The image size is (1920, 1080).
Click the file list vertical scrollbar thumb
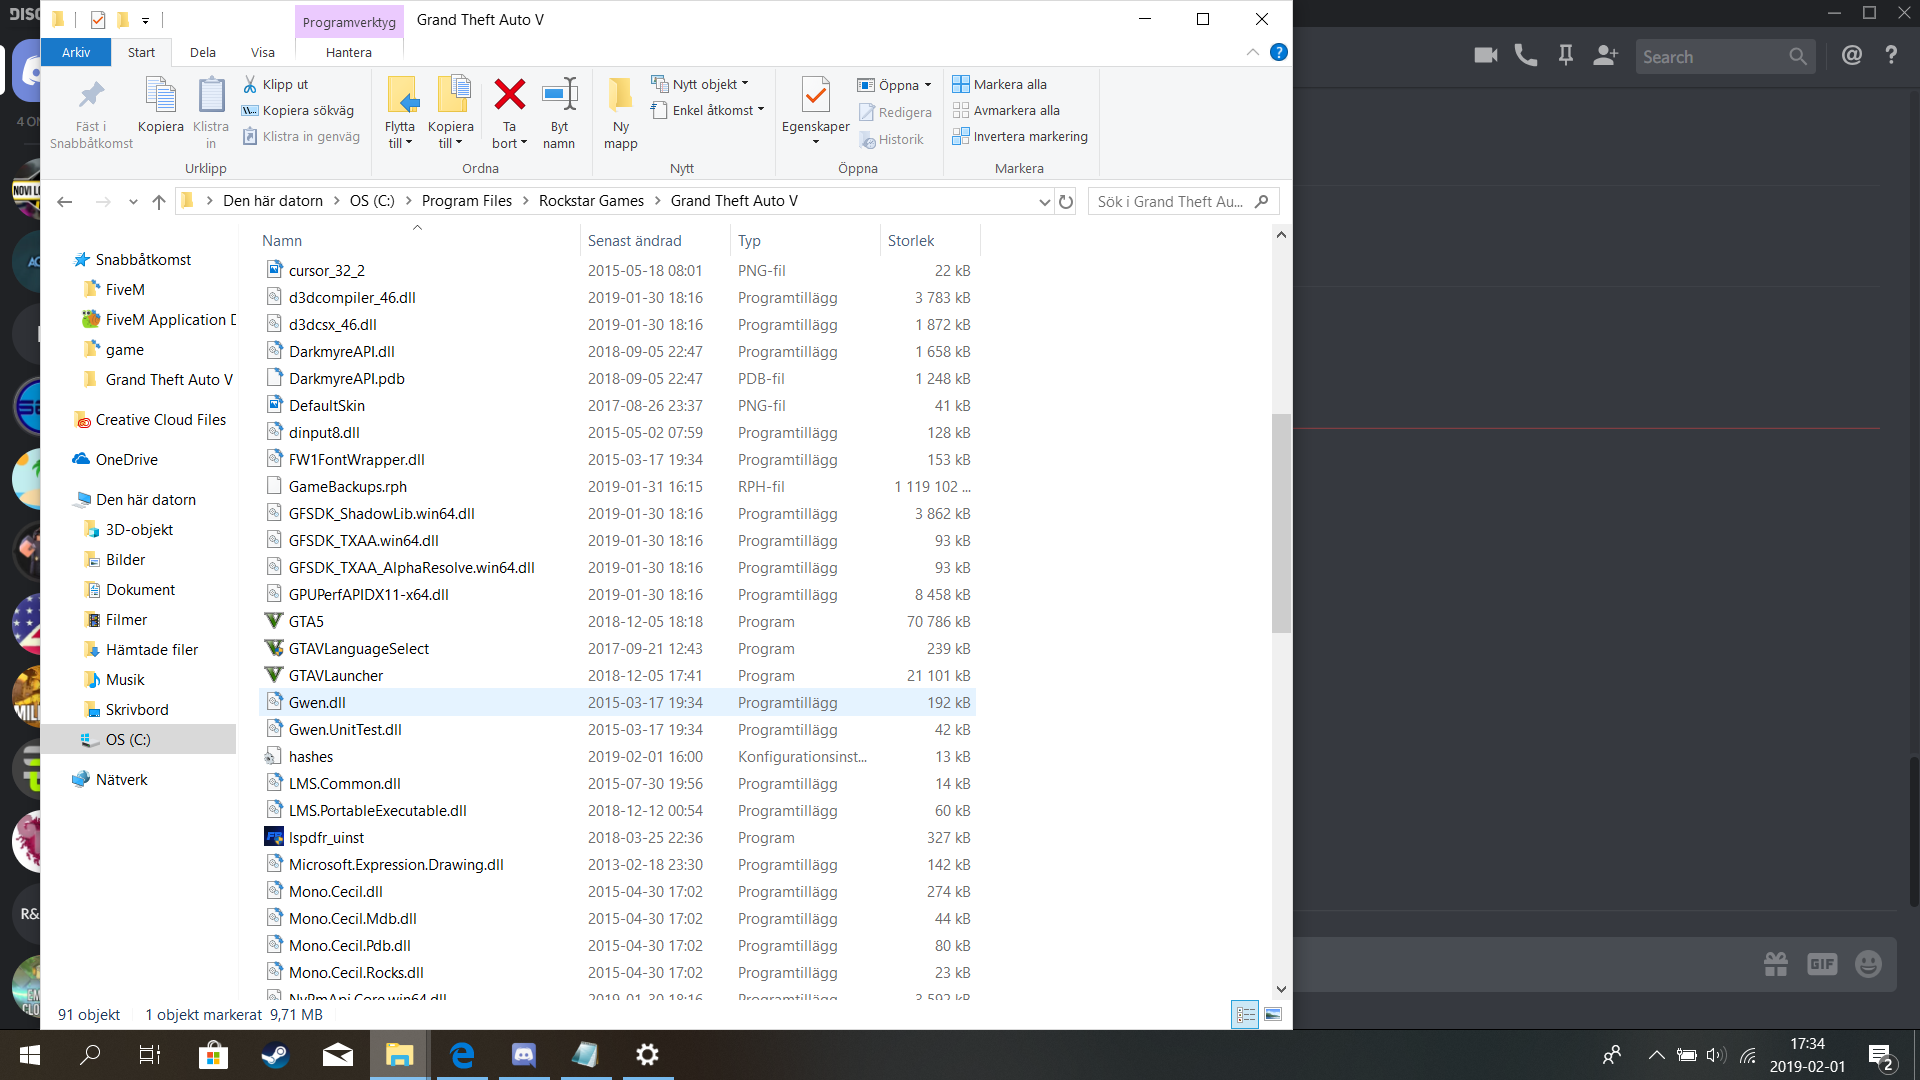(1281, 523)
